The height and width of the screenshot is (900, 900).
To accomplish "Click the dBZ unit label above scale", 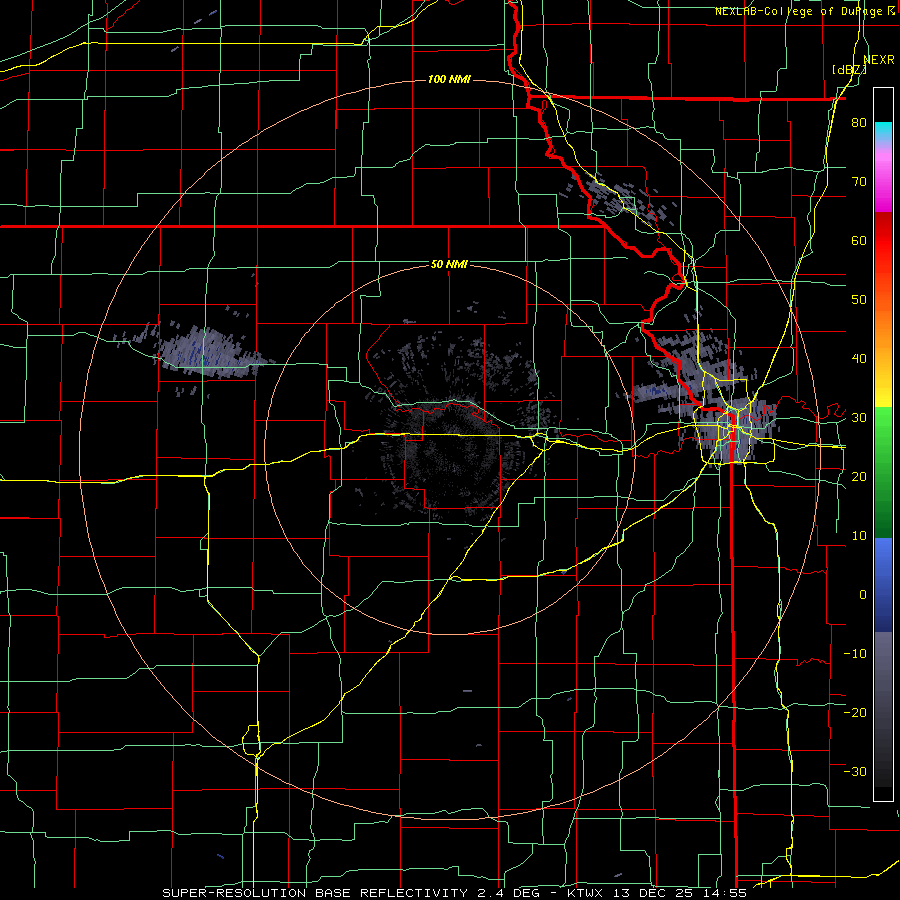I will 849,70.
